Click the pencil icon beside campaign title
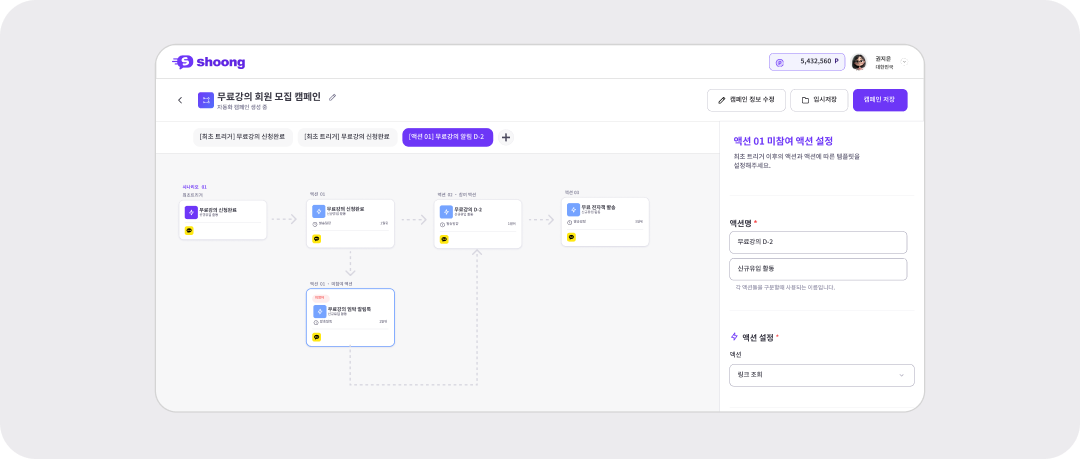Screen dimensions: 1080x459 [x=333, y=97]
